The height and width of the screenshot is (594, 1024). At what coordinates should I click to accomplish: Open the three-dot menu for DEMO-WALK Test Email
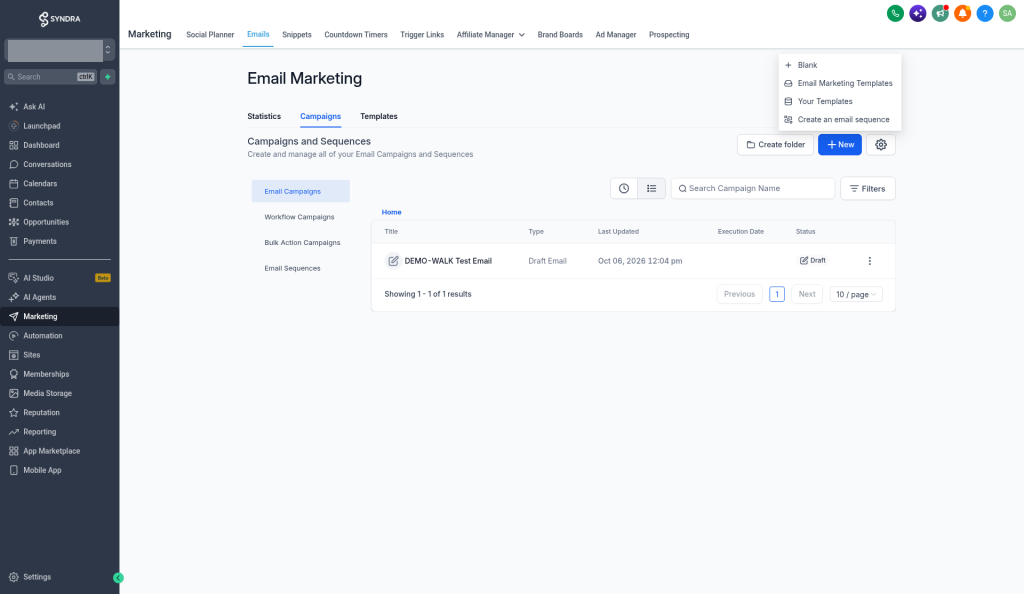click(869, 261)
